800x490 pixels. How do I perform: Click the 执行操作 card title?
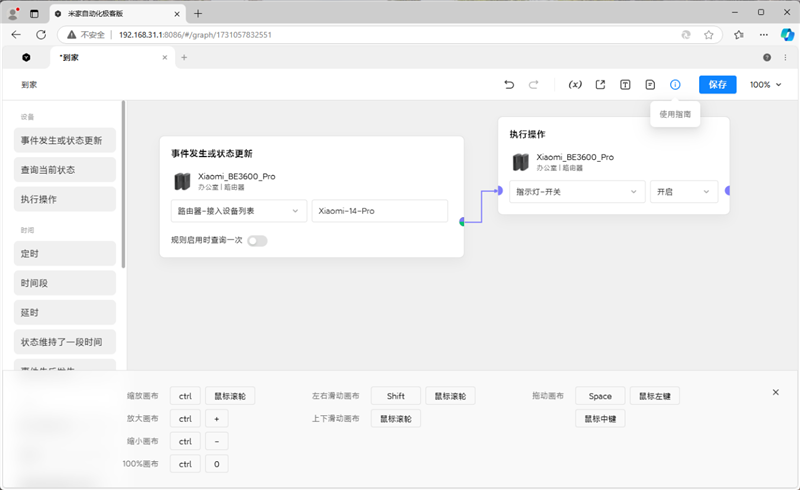pos(527,134)
